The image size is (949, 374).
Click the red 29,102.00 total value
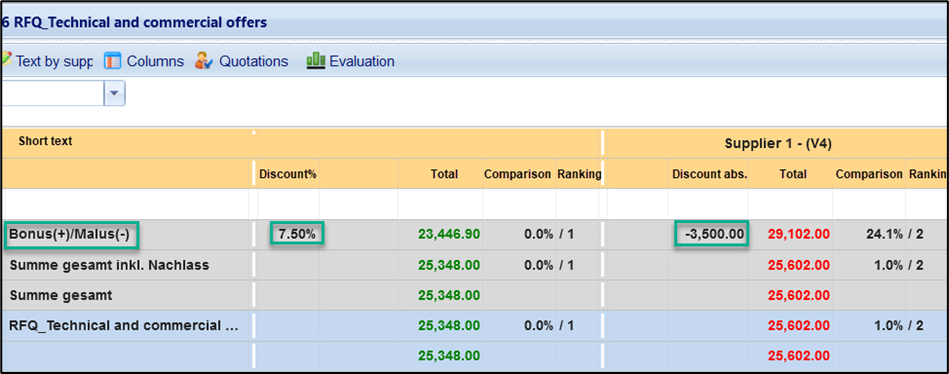coord(798,234)
